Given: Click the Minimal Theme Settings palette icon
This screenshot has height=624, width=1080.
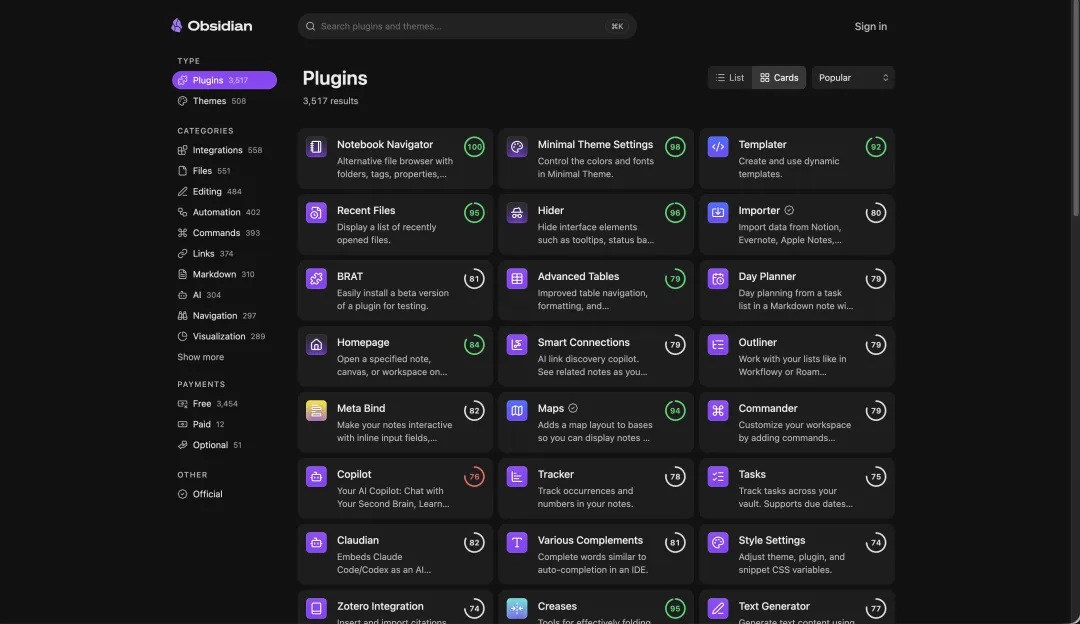Looking at the screenshot, I should 517,147.
